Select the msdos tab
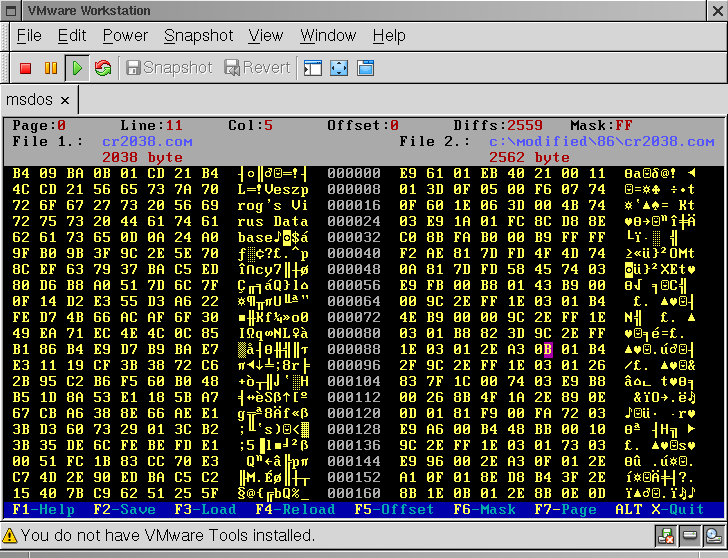728x558 pixels. (x=29, y=100)
